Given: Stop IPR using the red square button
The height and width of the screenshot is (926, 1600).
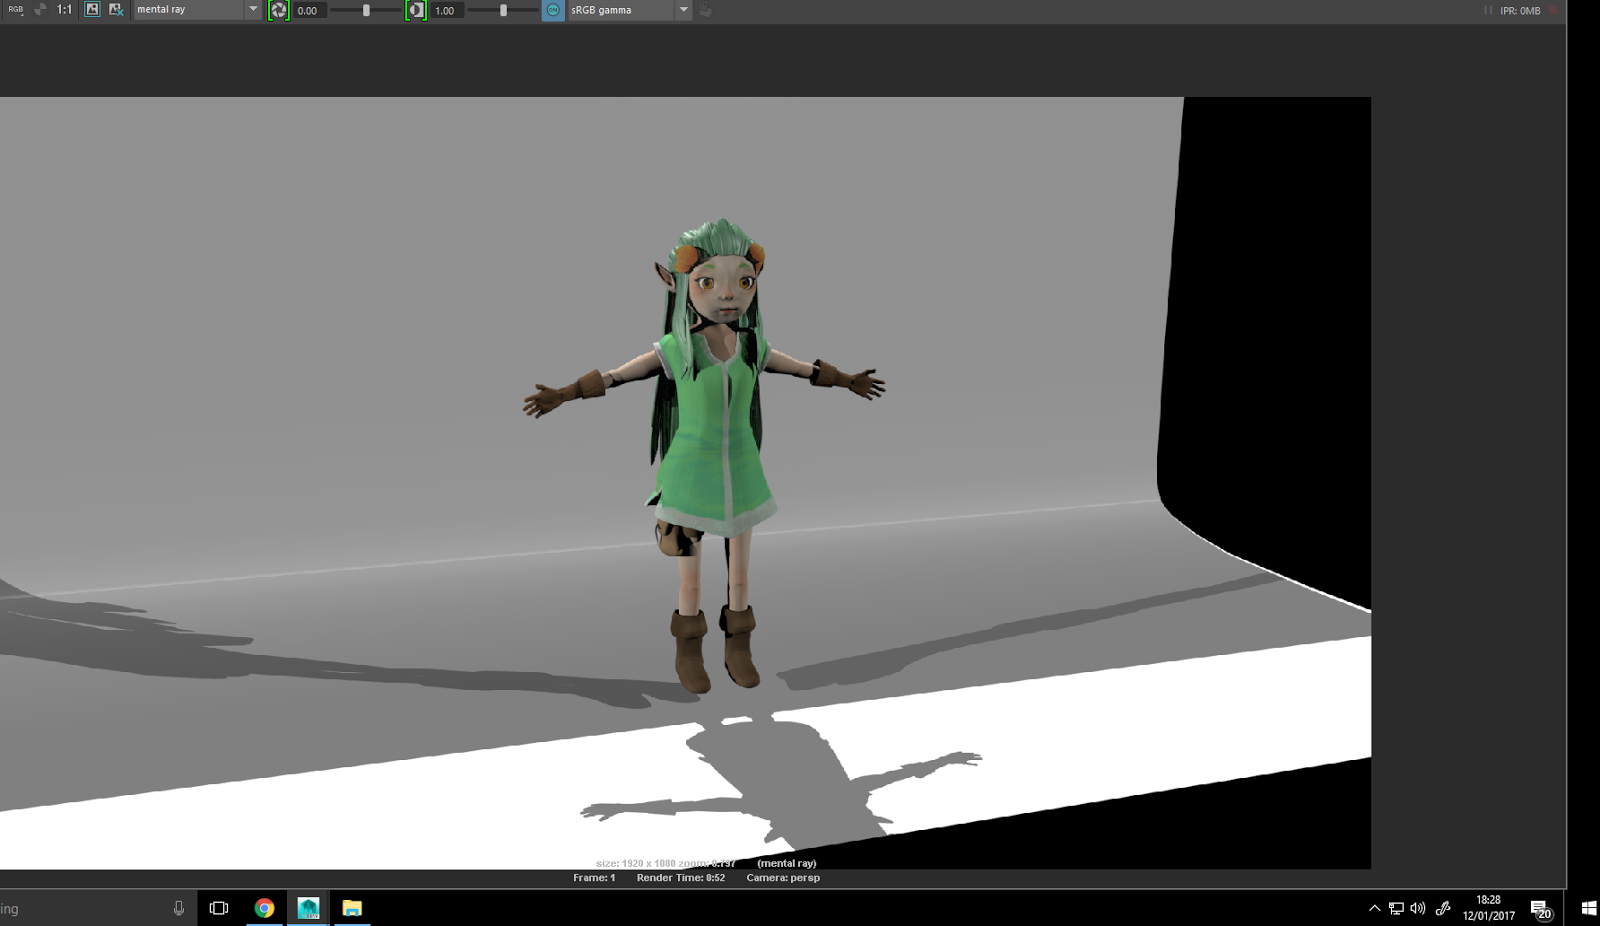Looking at the screenshot, I should pos(1553,10).
